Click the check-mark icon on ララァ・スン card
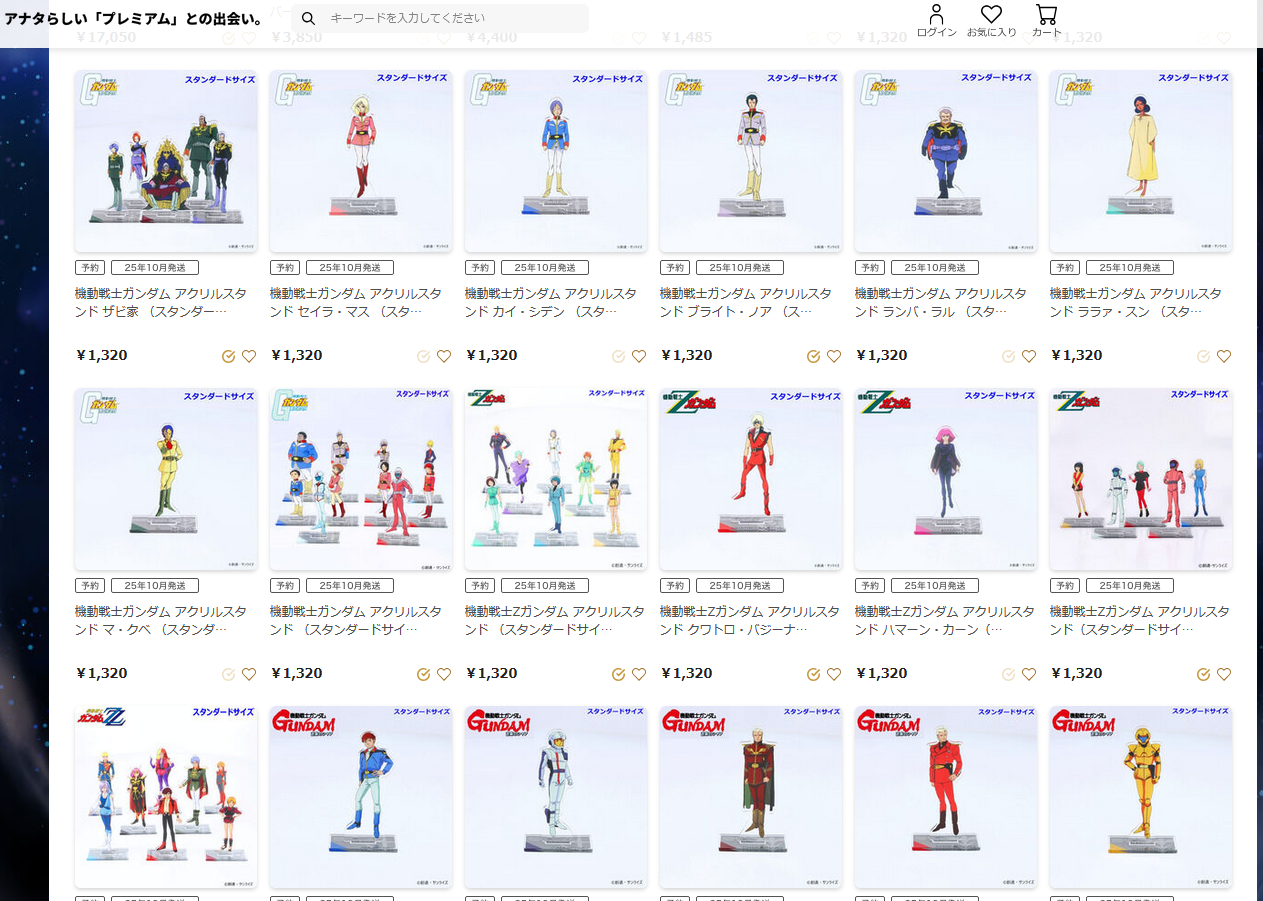 1204,356
